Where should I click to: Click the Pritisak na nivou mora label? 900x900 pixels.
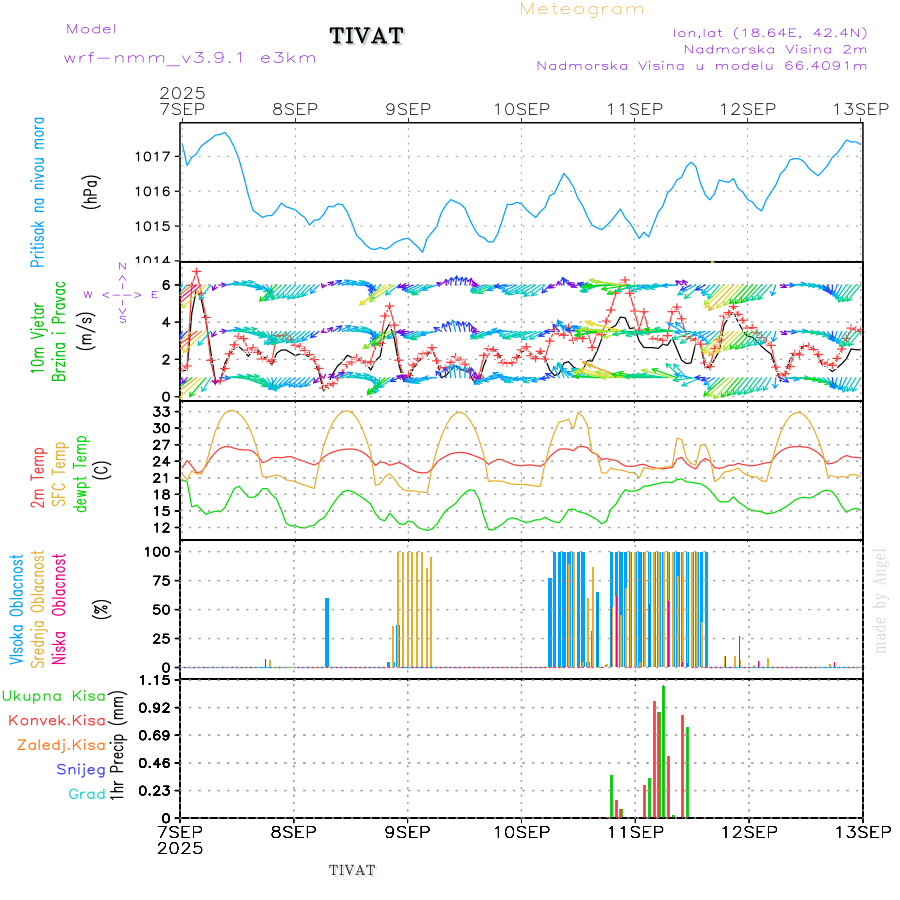pos(38,190)
